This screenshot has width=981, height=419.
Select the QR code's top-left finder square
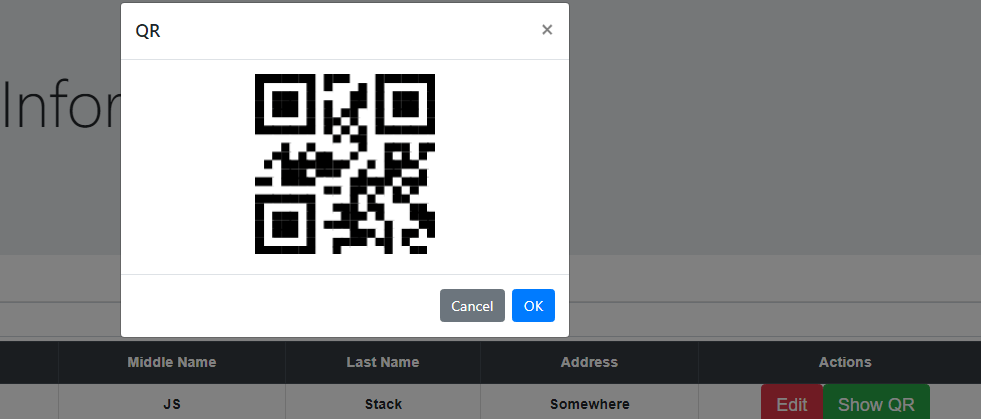(x=285, y=104)
